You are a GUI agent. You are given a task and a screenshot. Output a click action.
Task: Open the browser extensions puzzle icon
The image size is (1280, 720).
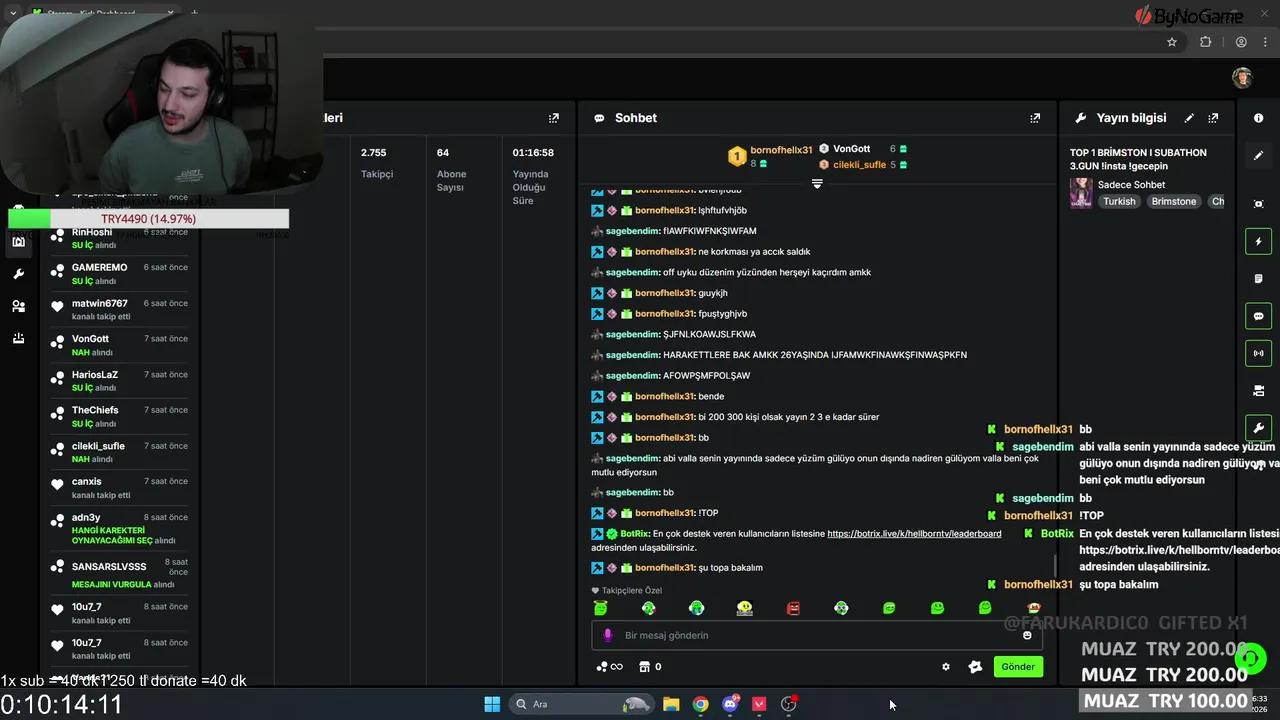coord(1205,42)
